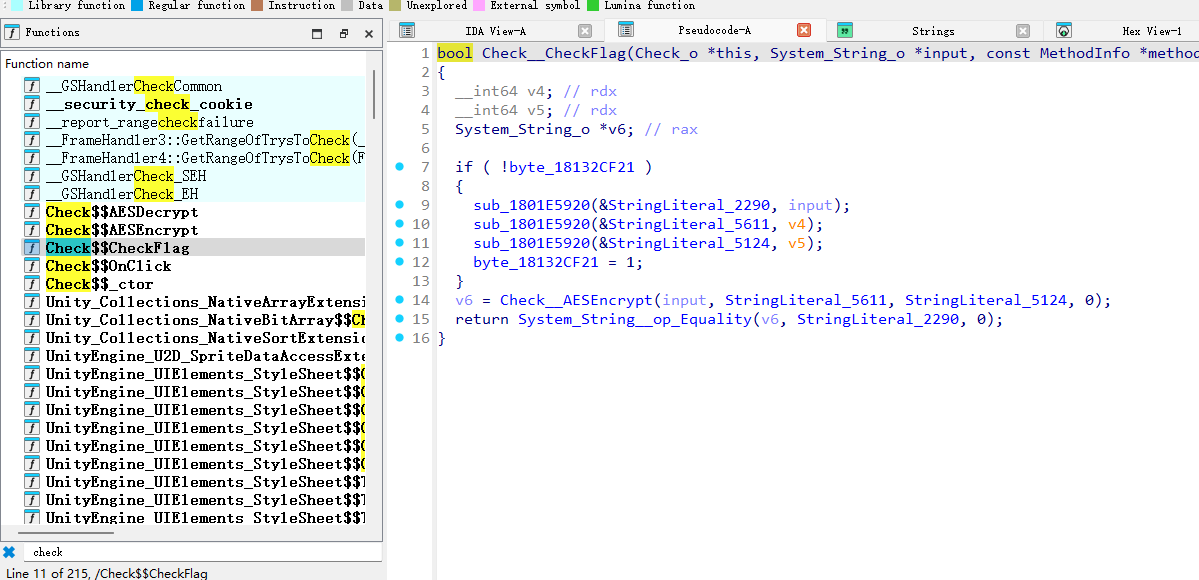Click the Regular function legend color swatch
Screen dimensions: 1199x580
click(138, 5)
